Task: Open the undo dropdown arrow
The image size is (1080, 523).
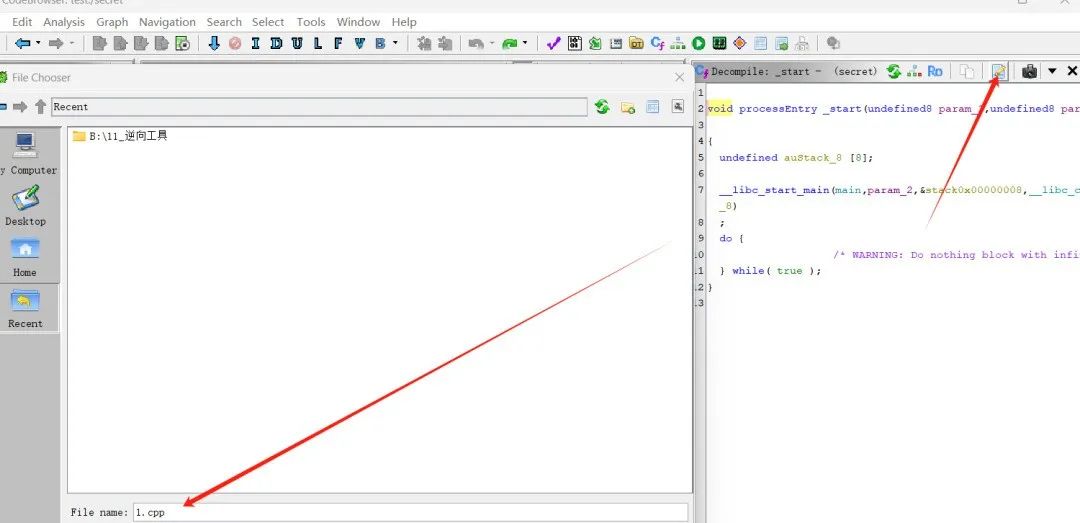Action: (x=490, y=43)
